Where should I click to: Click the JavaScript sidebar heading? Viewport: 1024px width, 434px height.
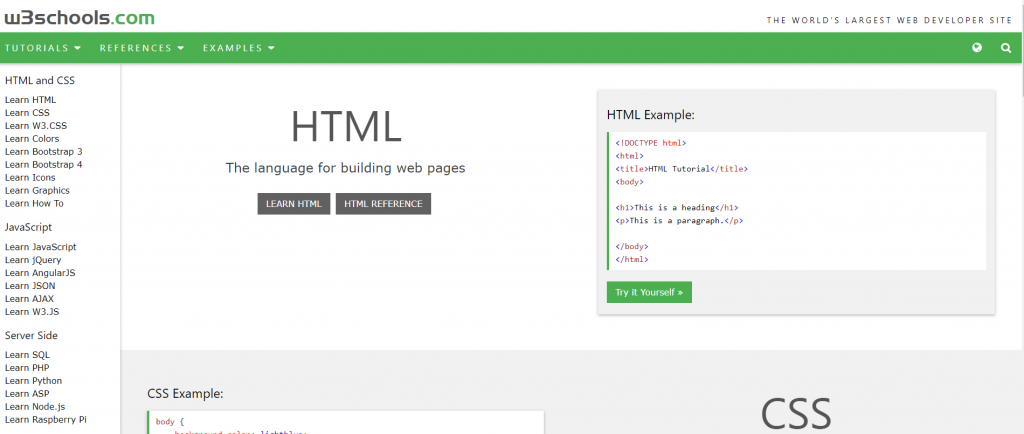(29, 228)
